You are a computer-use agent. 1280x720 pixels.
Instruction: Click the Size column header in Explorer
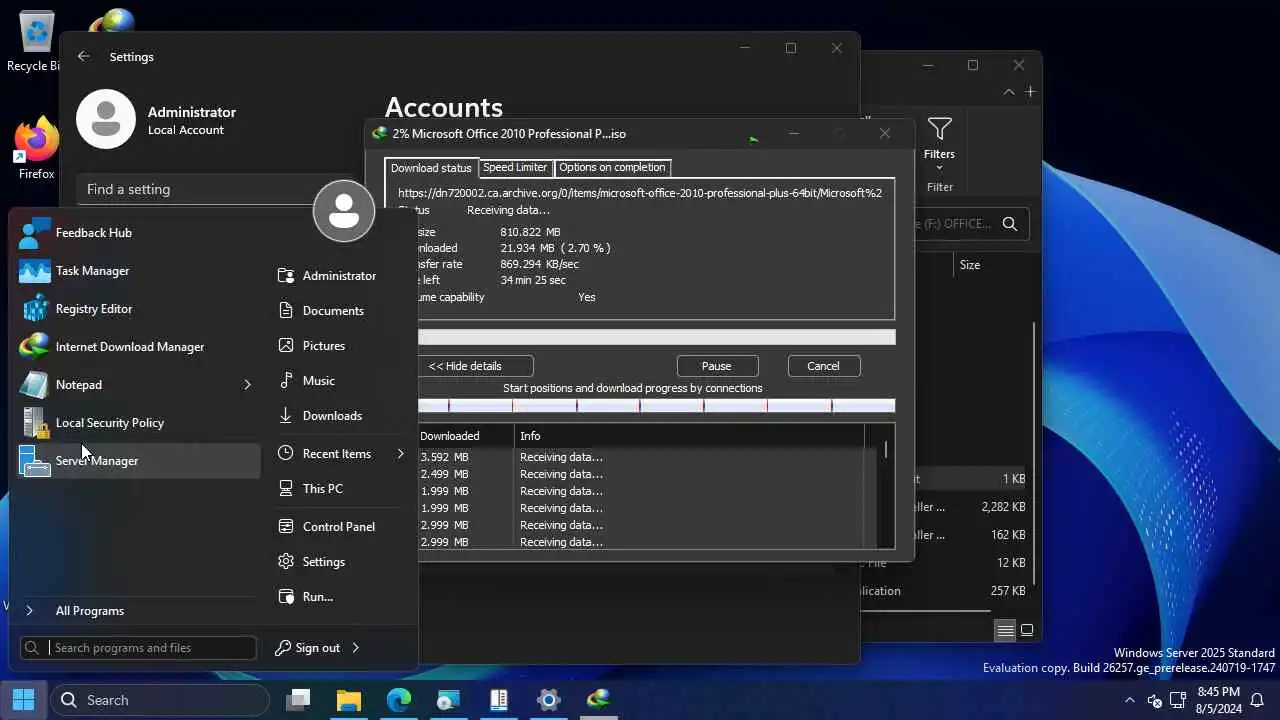[970, 265]
